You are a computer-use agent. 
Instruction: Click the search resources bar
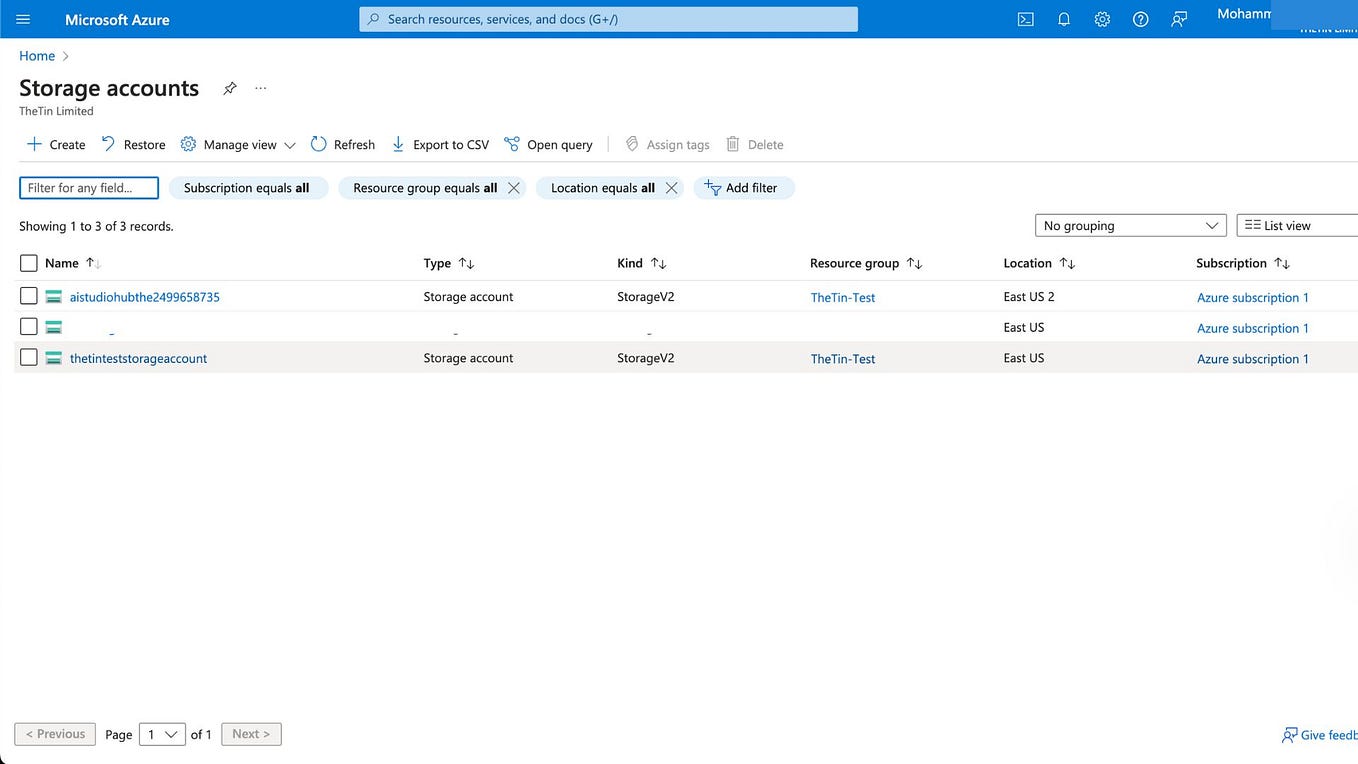click(x=608, y=19)
